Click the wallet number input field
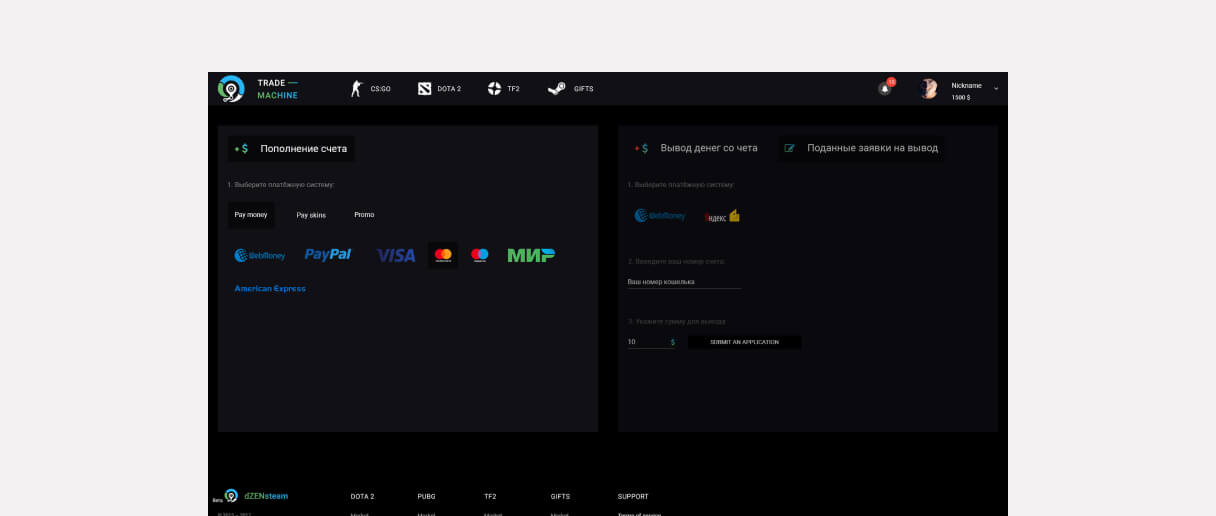 coord(684,282)
